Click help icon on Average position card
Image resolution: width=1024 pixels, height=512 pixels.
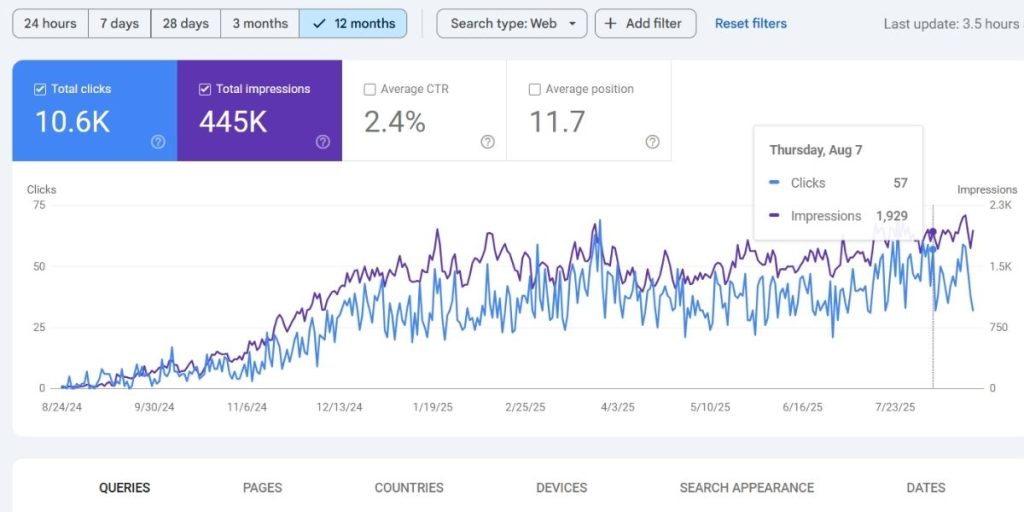[652, 142]
